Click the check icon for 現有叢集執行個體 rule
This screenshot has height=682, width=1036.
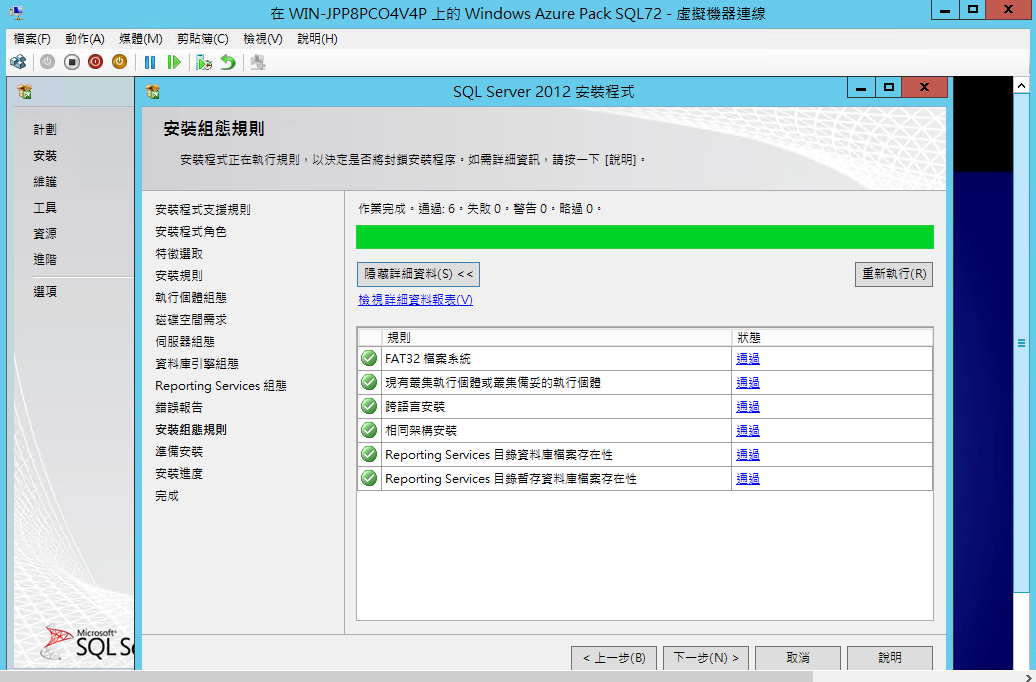[x=369, y=383]
